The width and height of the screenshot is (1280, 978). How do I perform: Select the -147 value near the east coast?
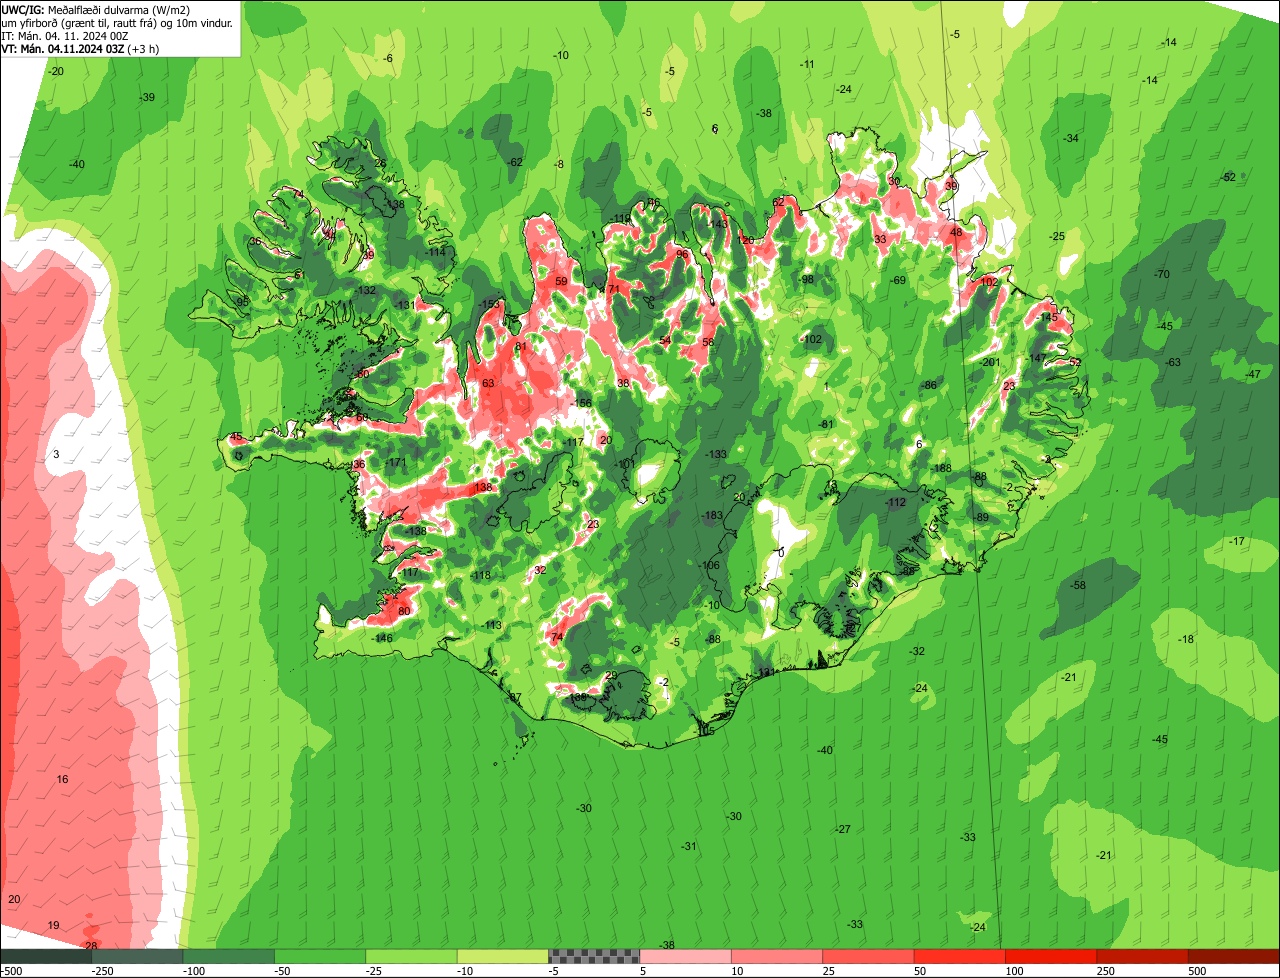[x=1036, y=357]
